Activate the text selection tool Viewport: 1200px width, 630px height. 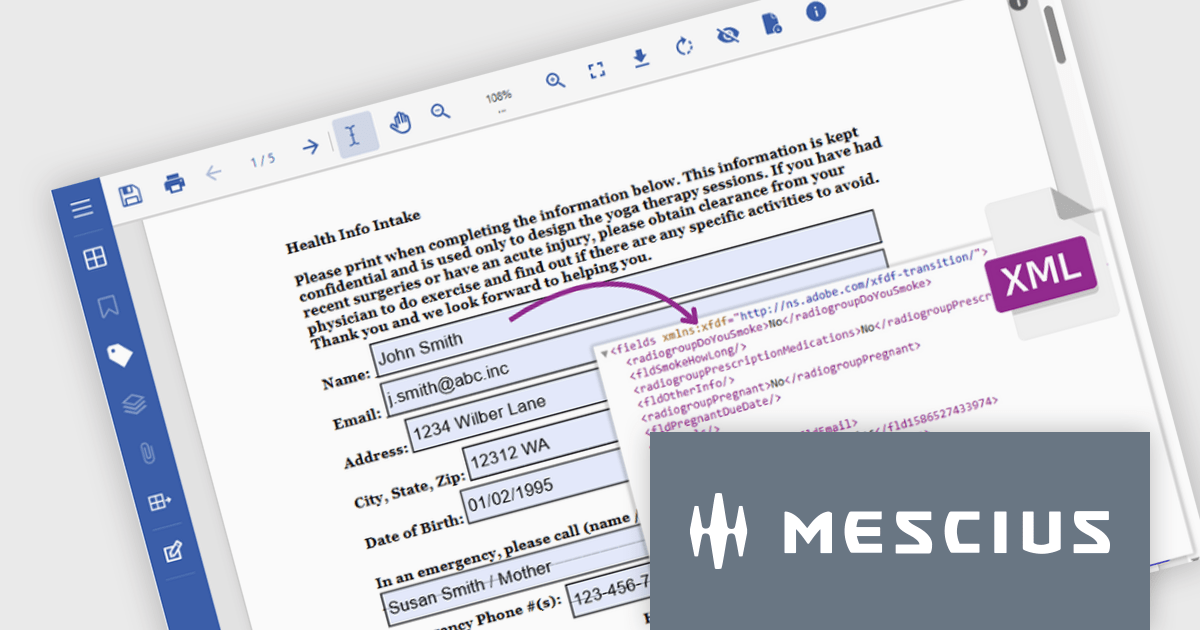(x=354, y=134)
